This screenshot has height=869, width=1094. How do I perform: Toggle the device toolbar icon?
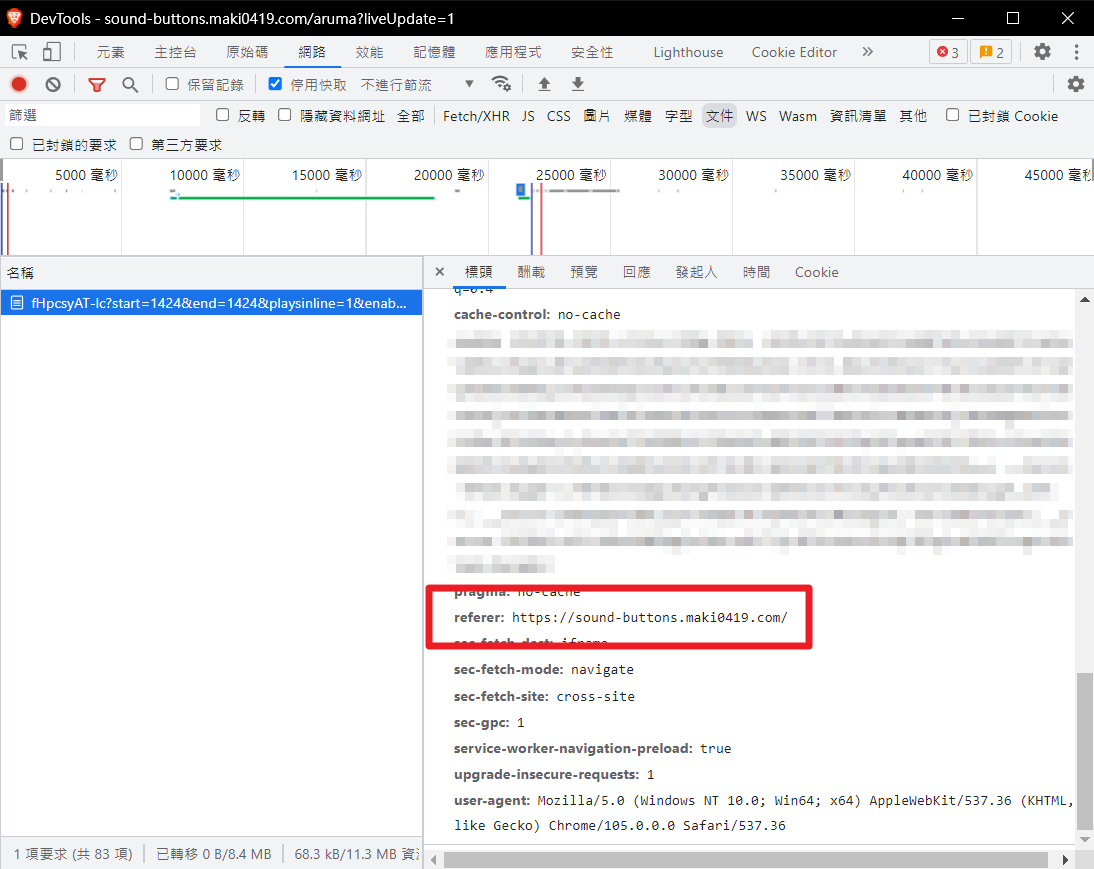click(x=52, y=52)
